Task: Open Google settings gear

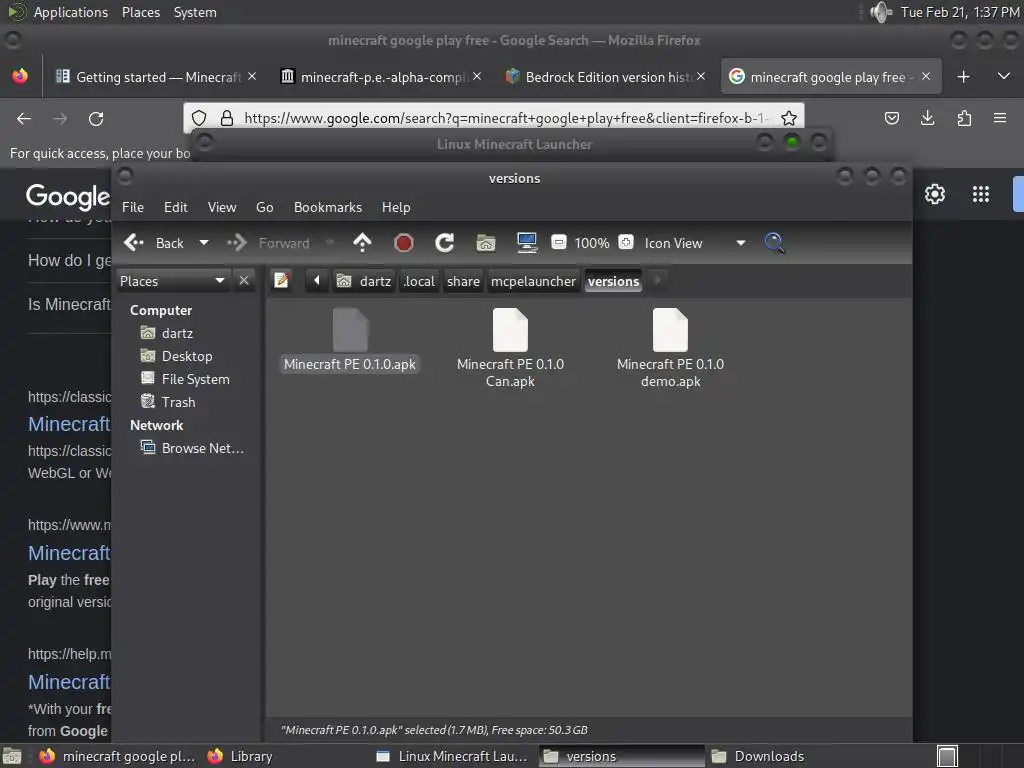Action: click(935, 194)
